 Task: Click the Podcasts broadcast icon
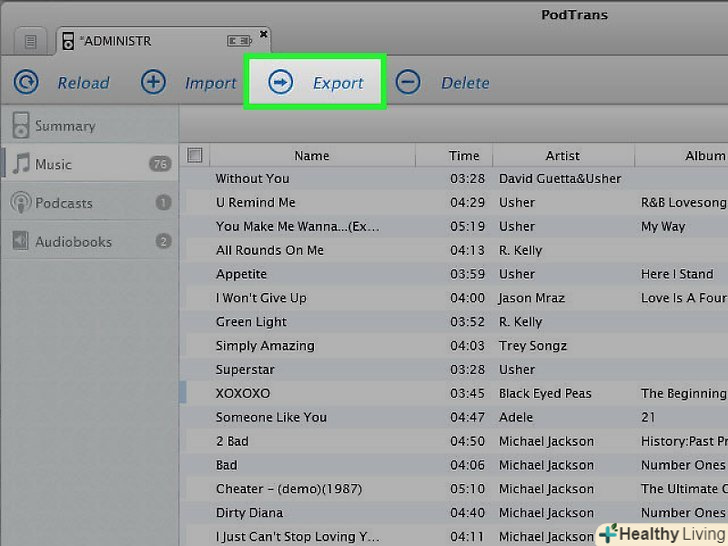tap(19, 203)
